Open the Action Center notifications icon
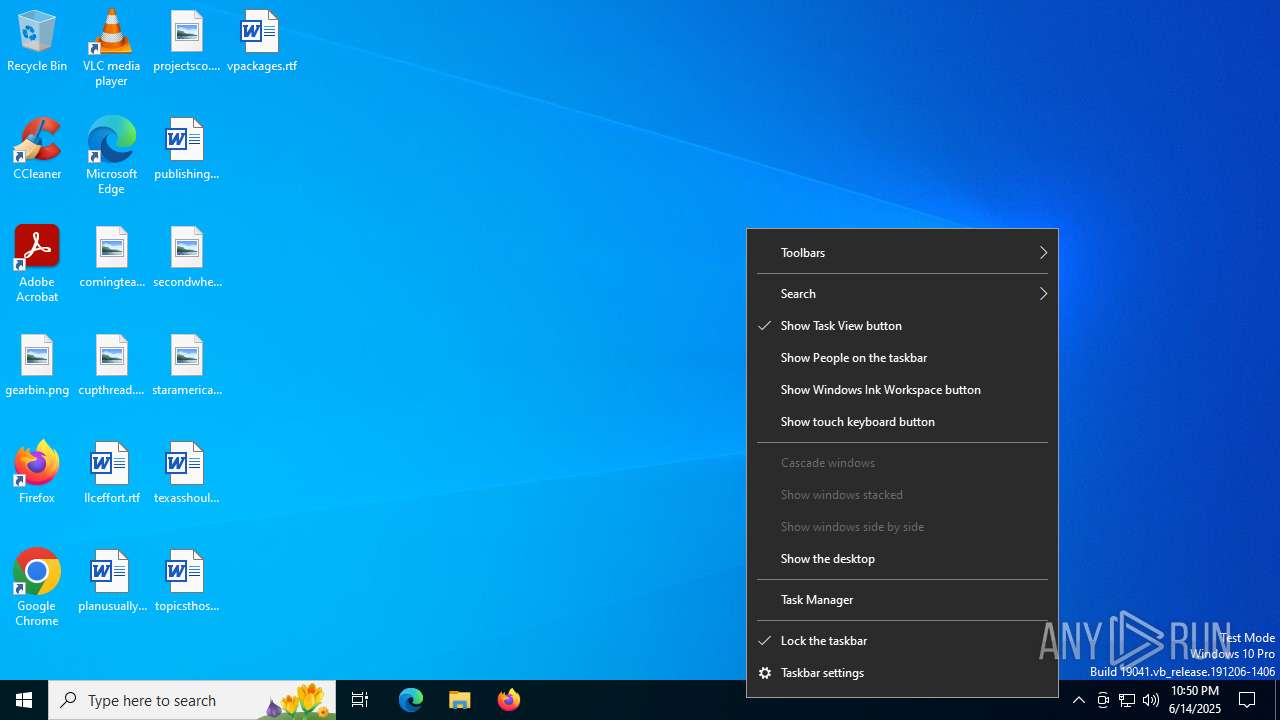This screenshot has height=720, width=1280. tap(1248, 700)
